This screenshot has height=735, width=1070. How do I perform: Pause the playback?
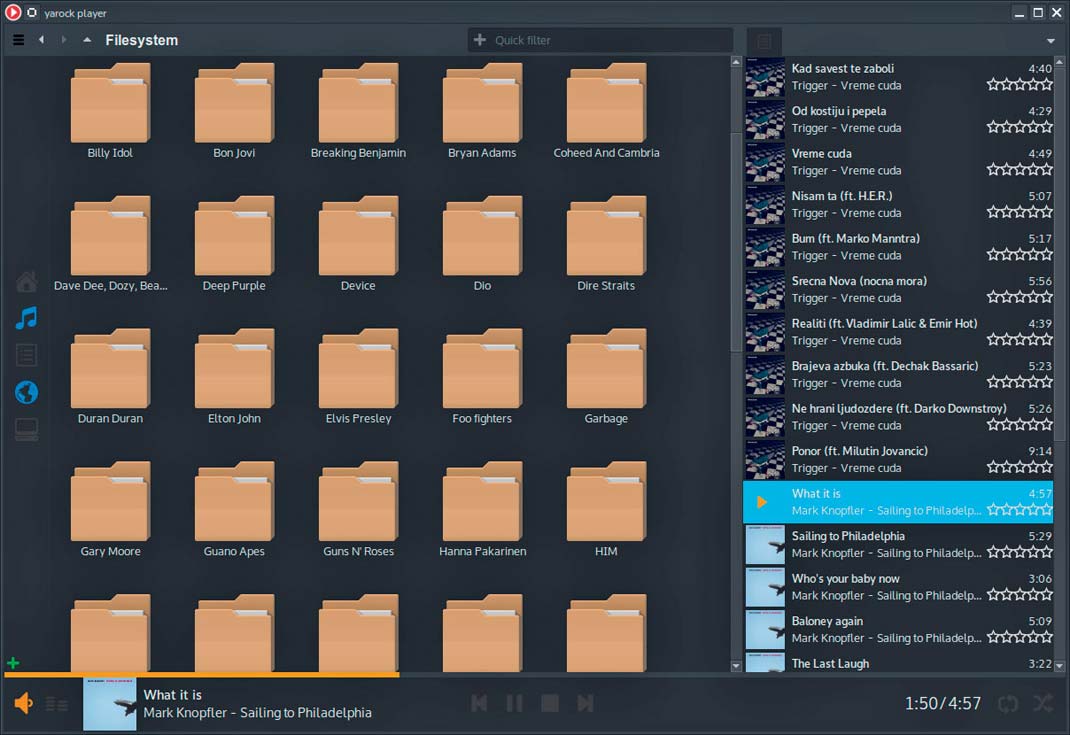515,703
